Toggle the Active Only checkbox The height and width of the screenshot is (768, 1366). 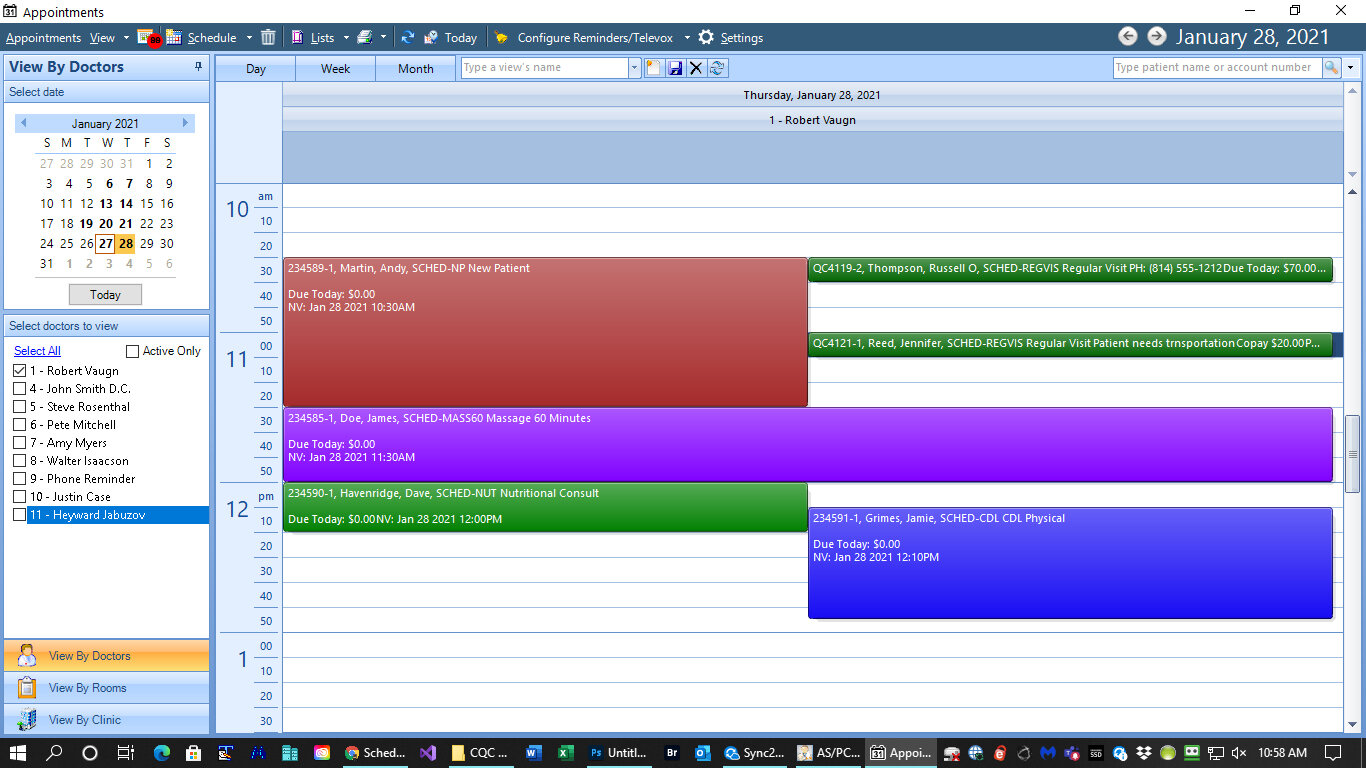132,351
